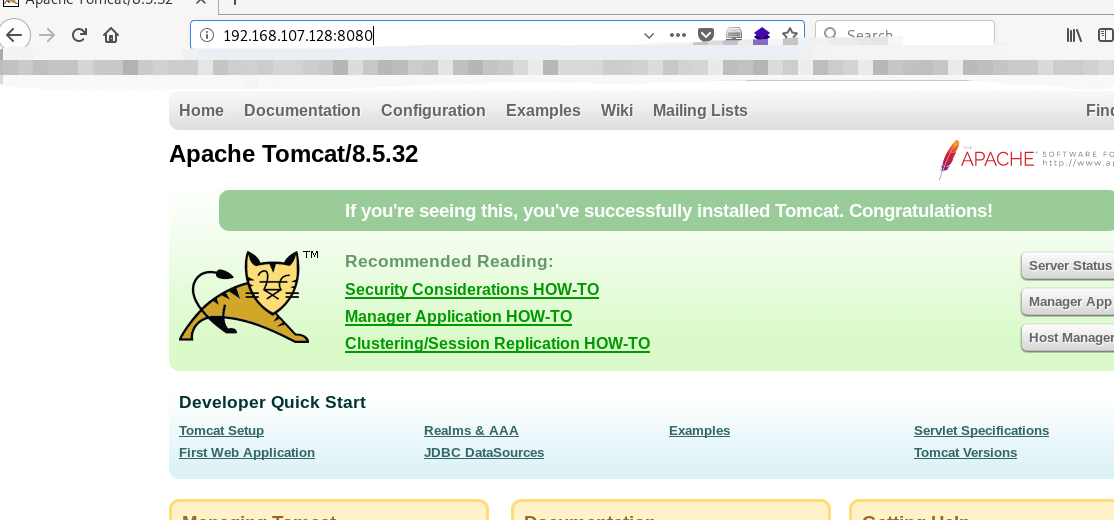
Task: Open the page actions three-dots menu
Action: [x=678, y=35]
